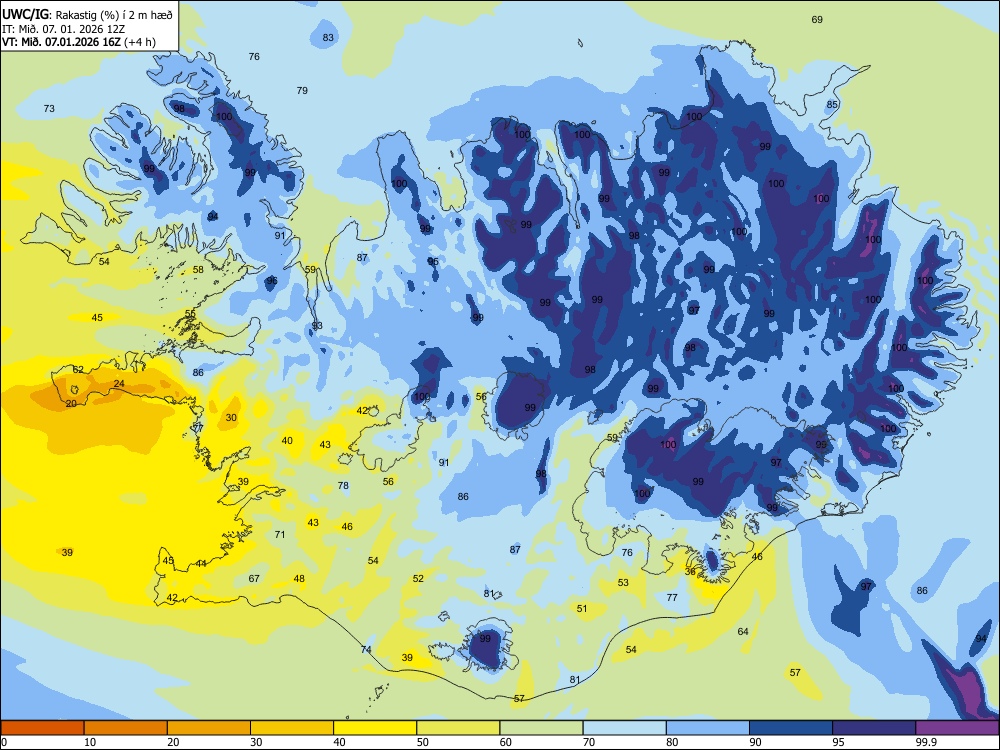Select the 95–99.9 navy legend swatch
Screen dimensions: 1000x750
(x=874, y=728)
